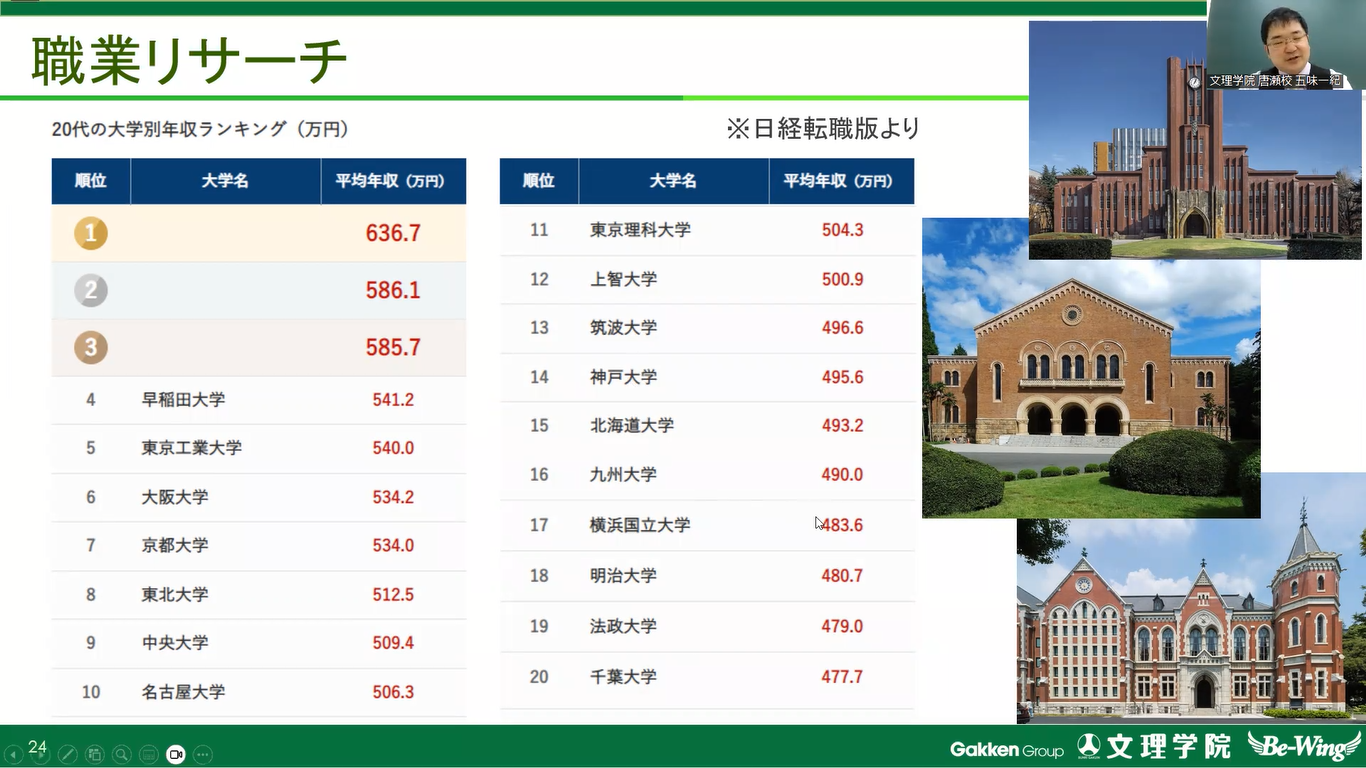Click 神戸大学 in the right table
The image size is (1366, 768).
click(x=623, y=377)
